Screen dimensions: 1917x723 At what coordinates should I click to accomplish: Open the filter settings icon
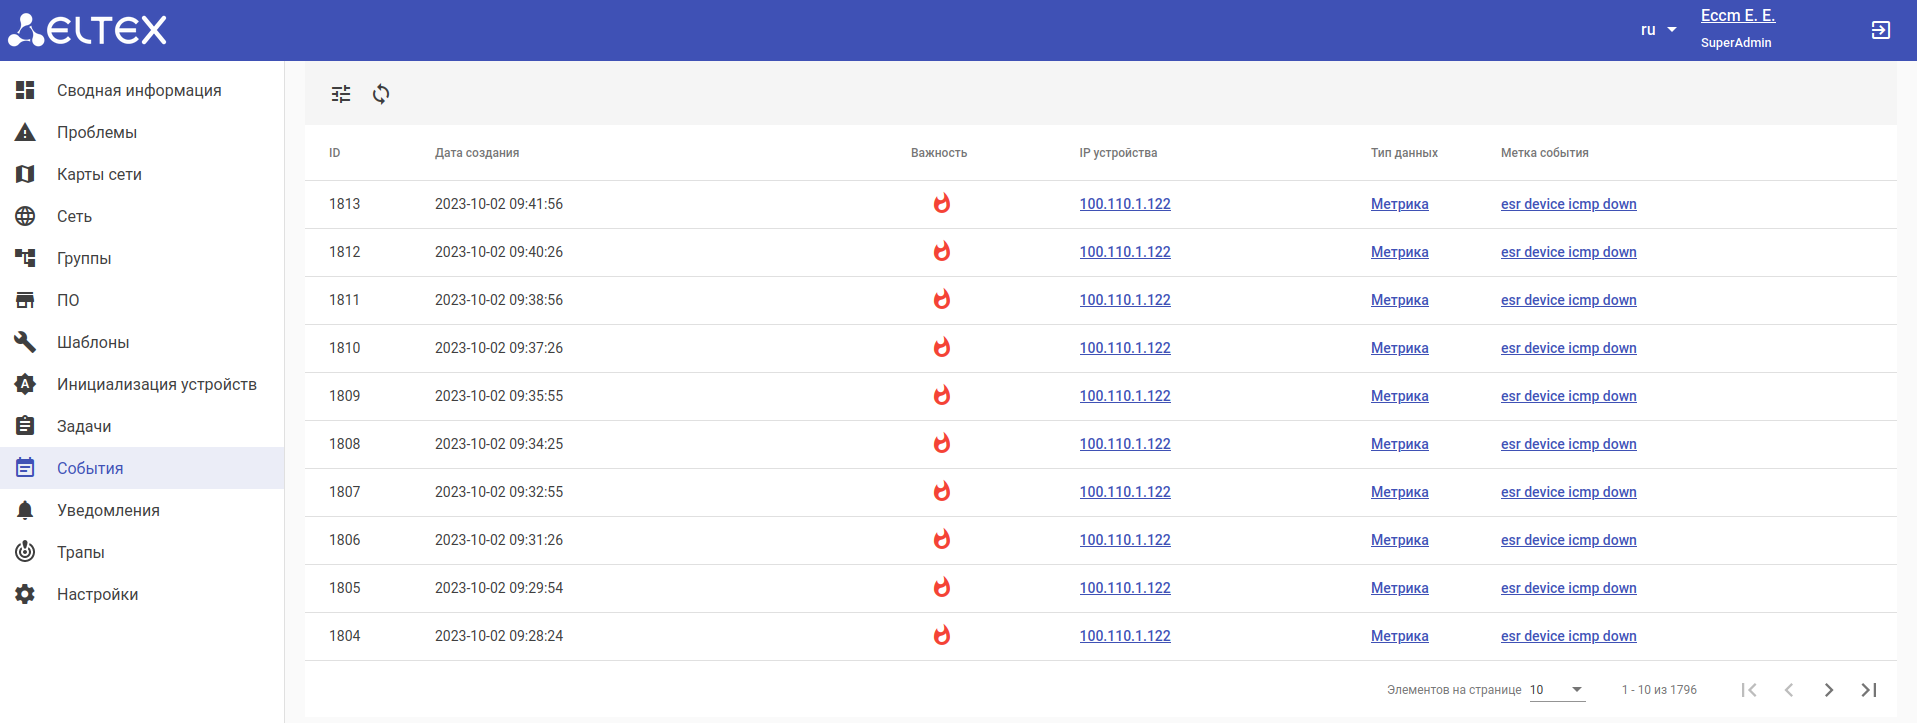(x=341, y=94)
